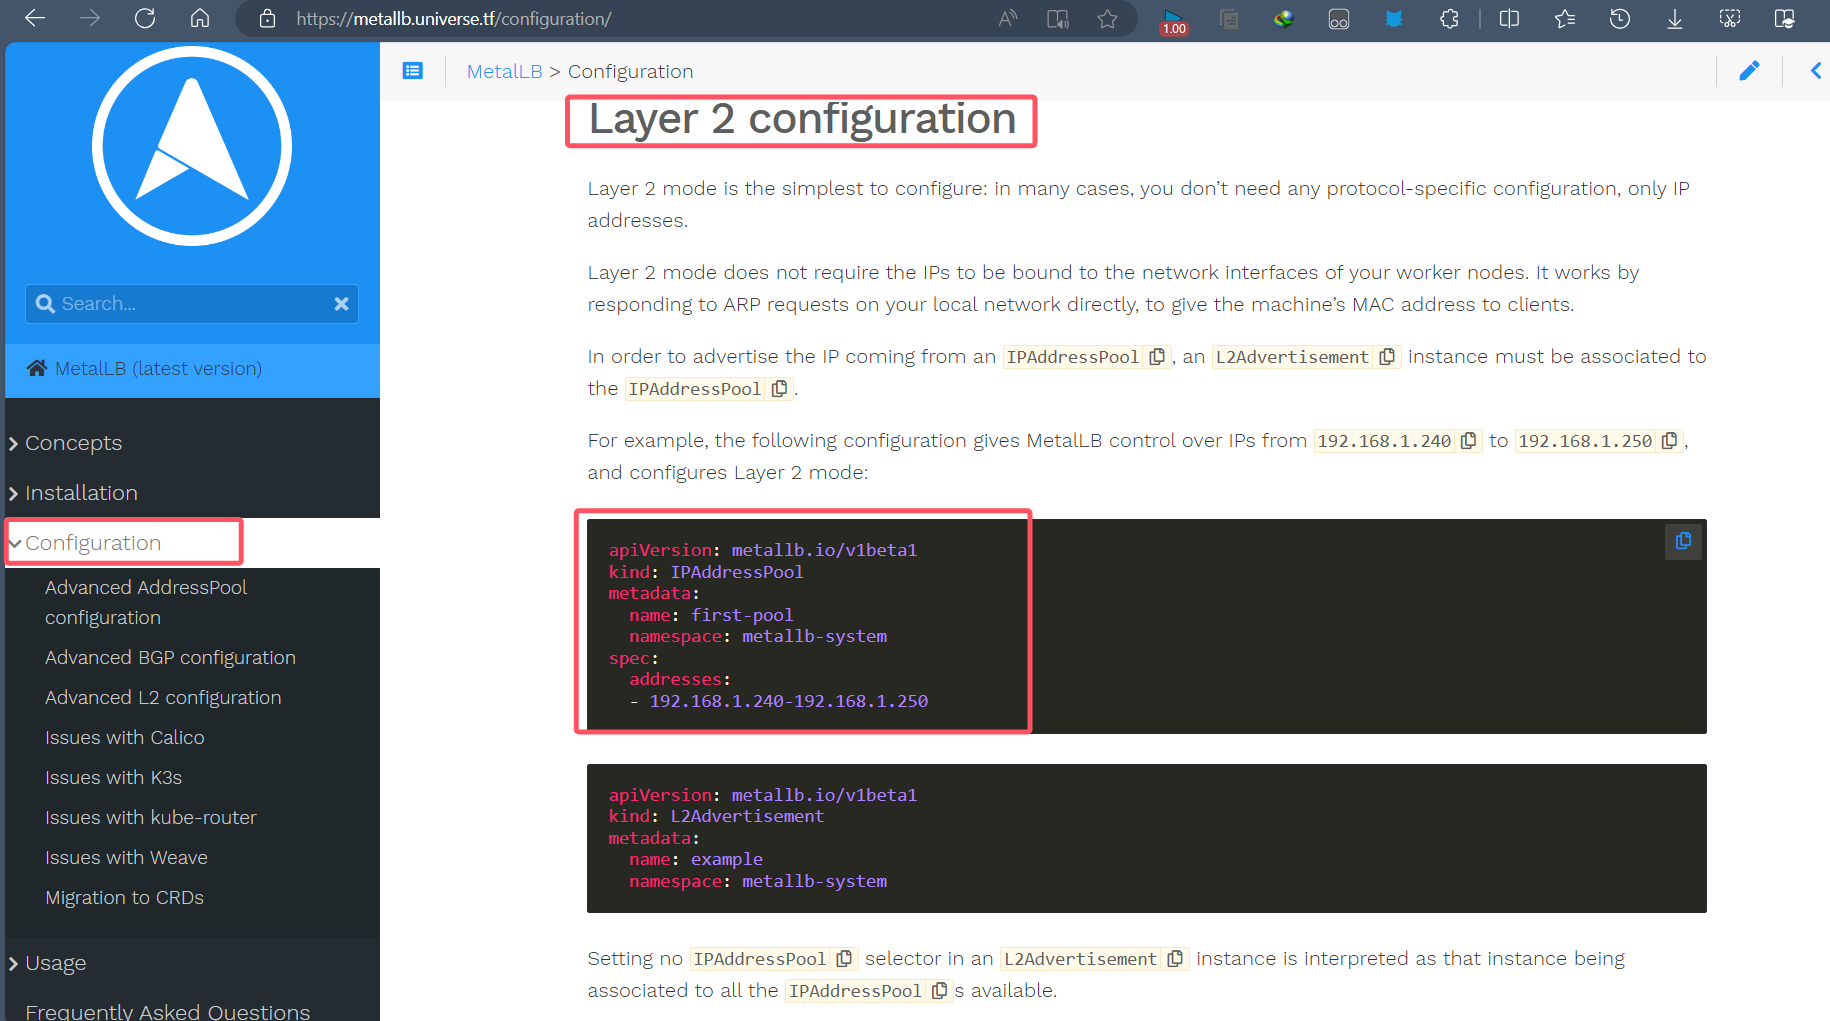The width and height of the screenshot is (1830, 1021).
Task: Copy L2Advertisement code near 'selector in an'
Action: (1175, 959)
